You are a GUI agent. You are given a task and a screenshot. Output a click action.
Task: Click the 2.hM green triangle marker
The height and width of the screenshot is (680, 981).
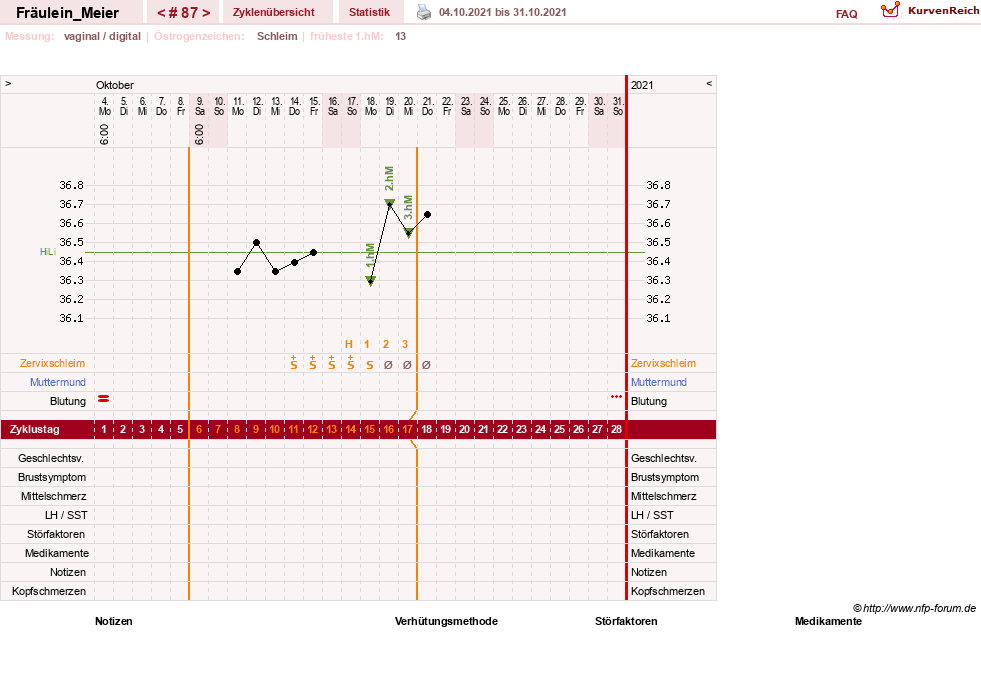point(389,203)
